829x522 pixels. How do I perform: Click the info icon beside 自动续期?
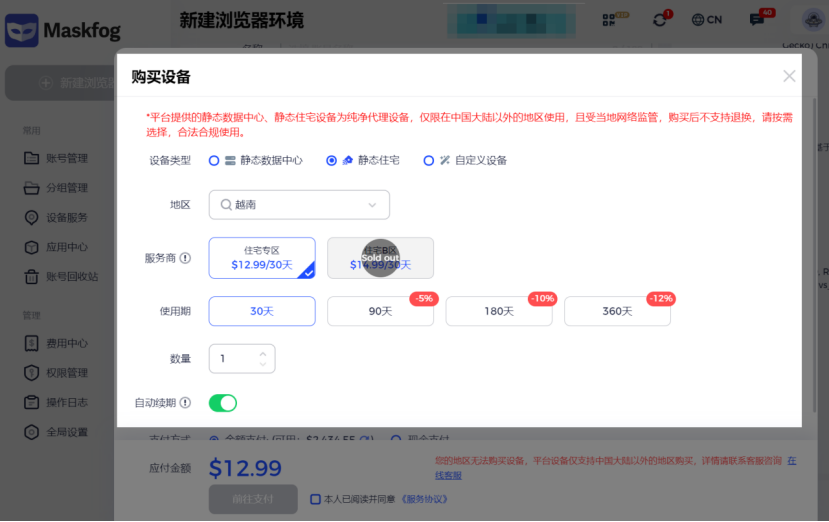pyautogui.click(x=185, y=403)
